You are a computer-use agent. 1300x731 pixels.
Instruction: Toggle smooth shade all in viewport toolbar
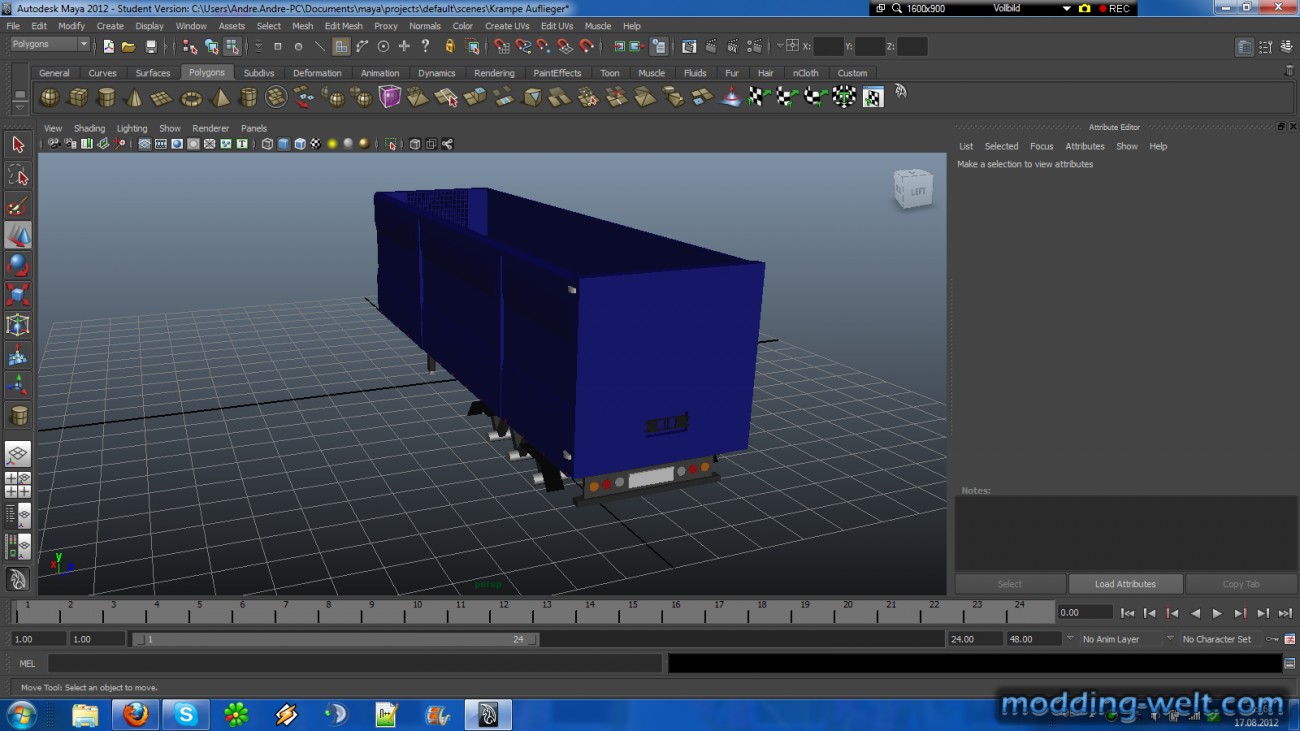283,144
